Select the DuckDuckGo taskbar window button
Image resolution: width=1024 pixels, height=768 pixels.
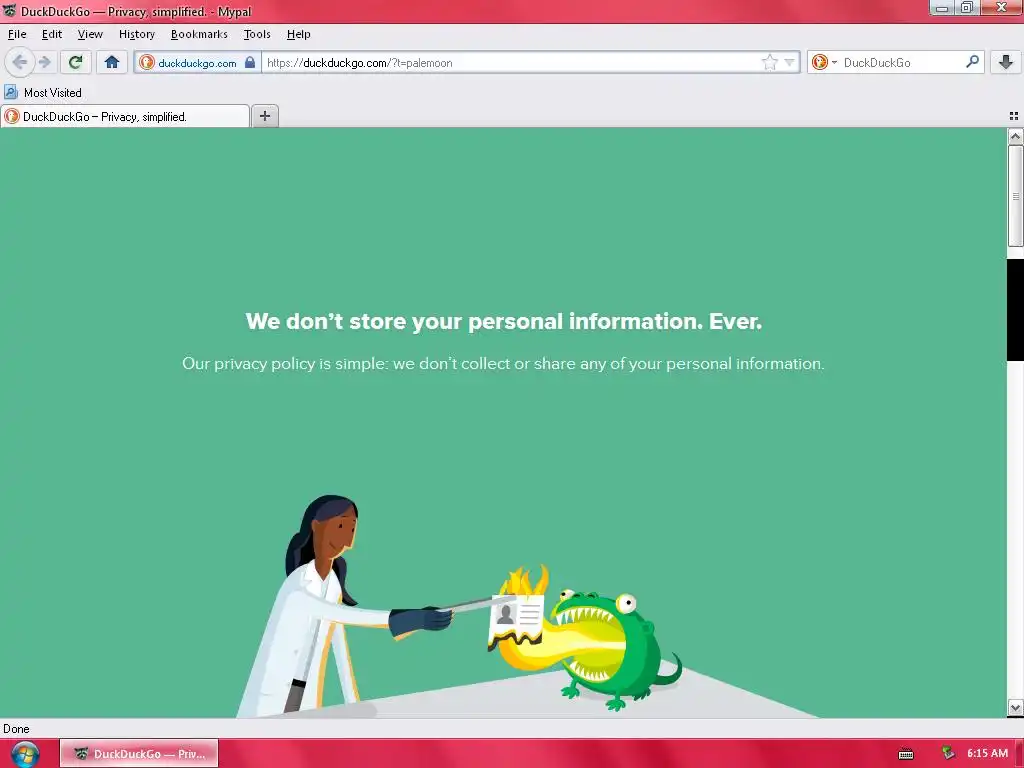click(139, 754)
